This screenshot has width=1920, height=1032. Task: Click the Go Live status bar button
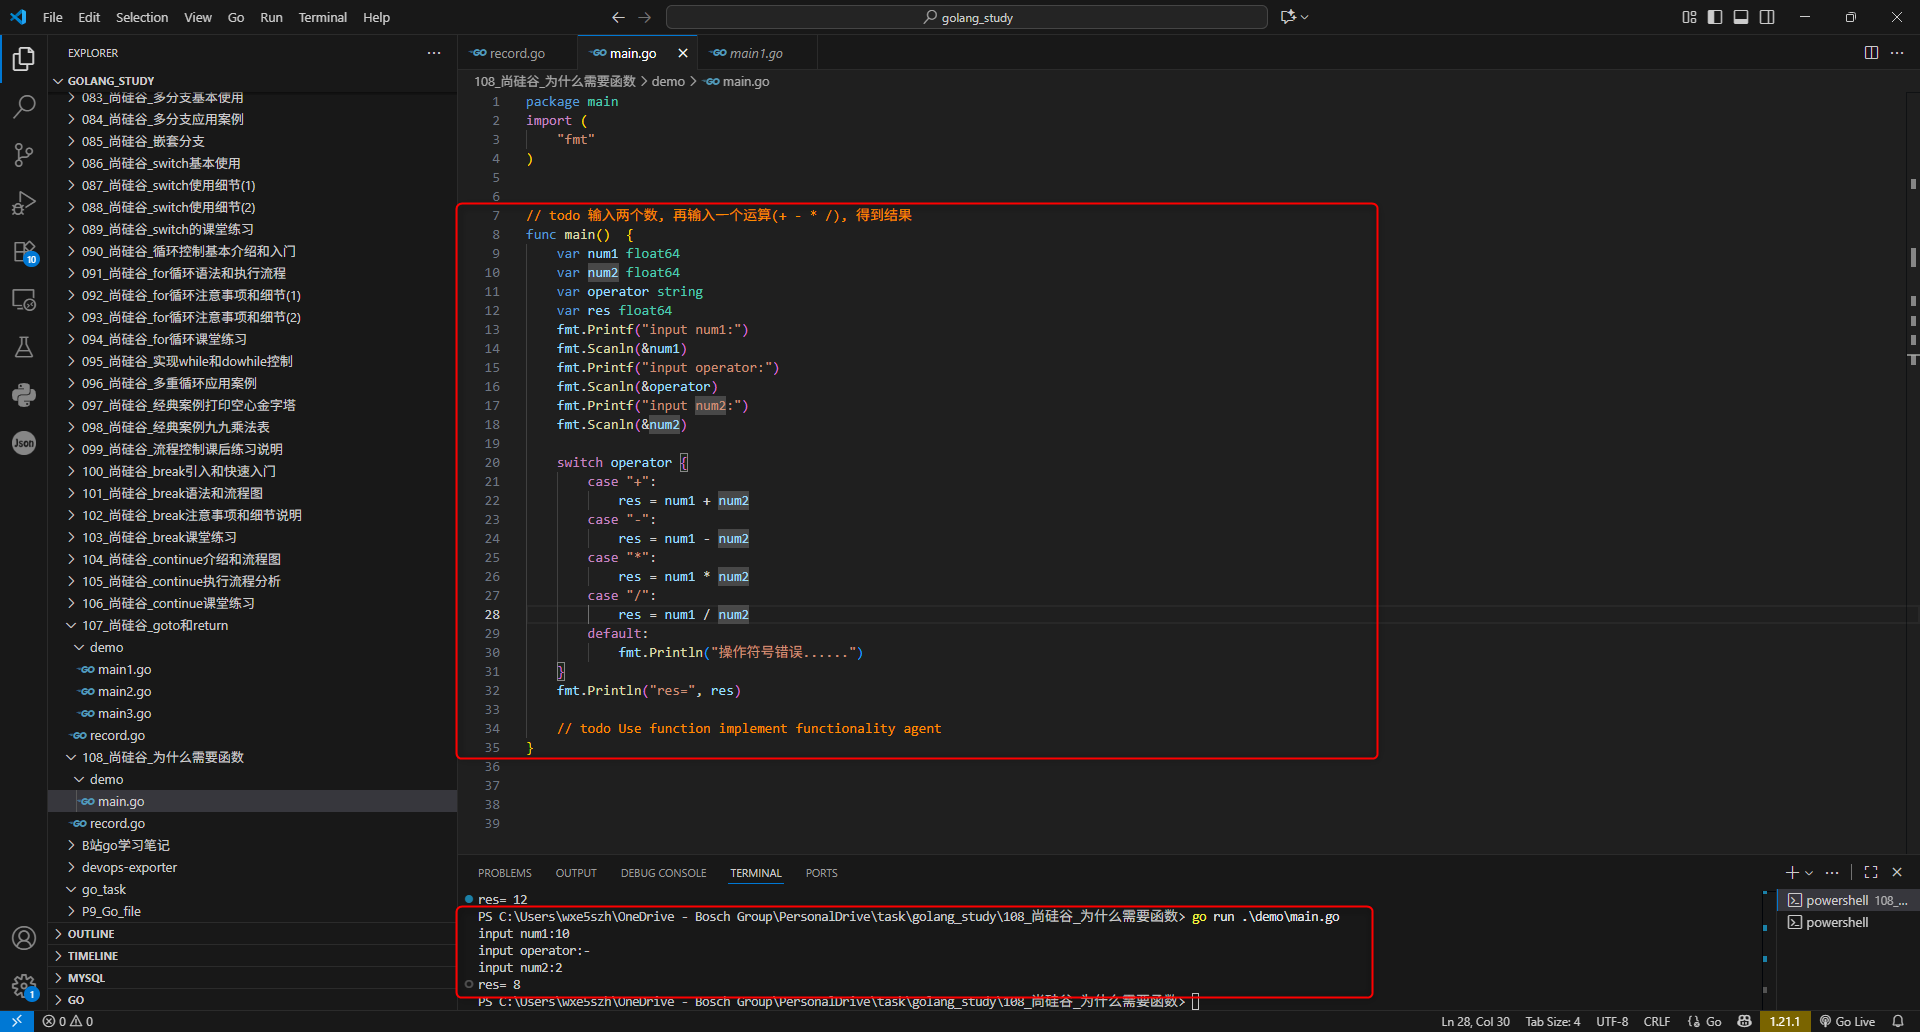click(x=1847, y=1021)
